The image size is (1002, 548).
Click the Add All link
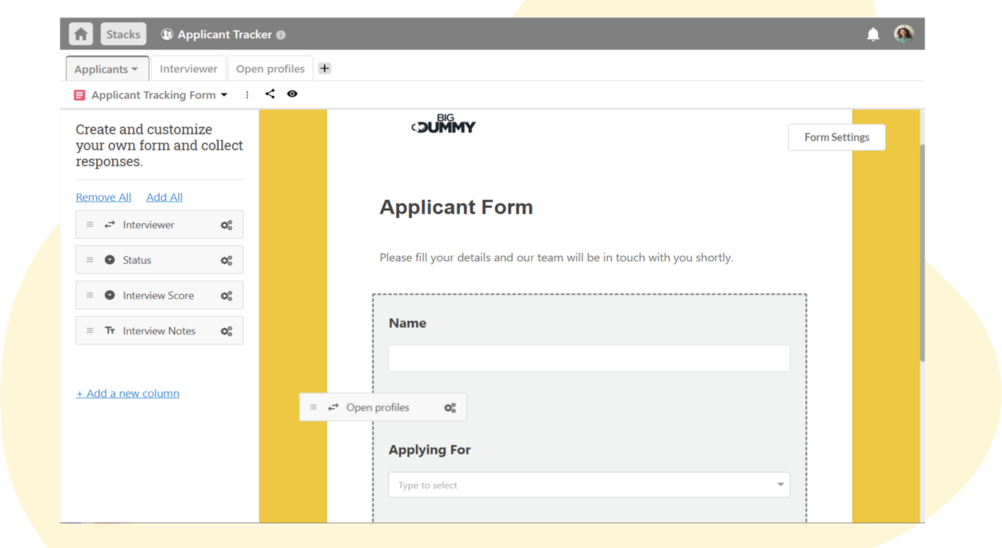164,197
